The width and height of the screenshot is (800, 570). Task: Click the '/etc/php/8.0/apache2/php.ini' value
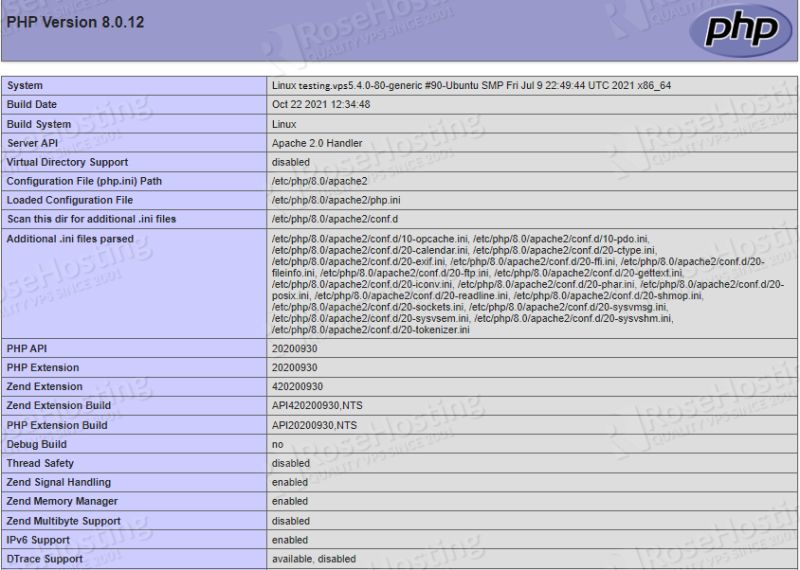click(336, 200)
